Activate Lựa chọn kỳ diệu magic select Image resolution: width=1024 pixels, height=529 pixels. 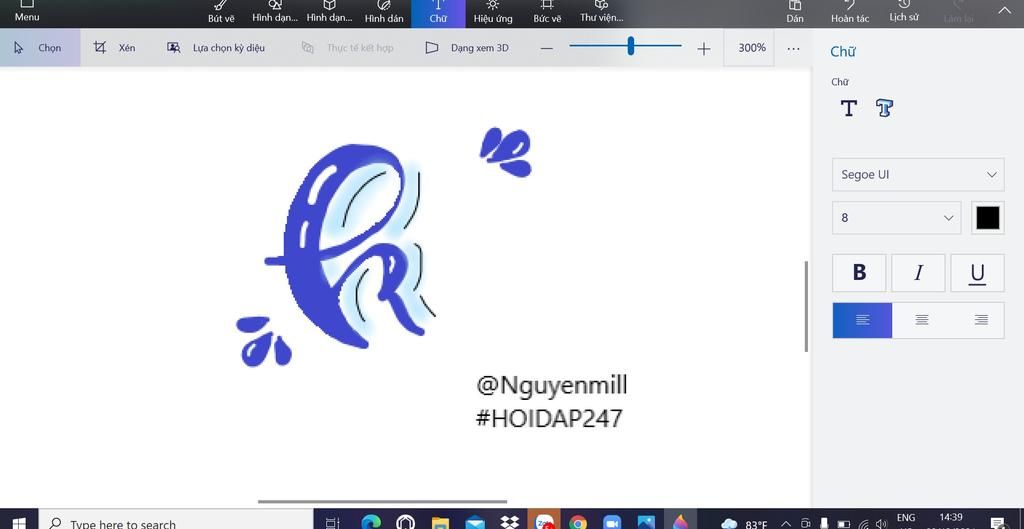216,48
